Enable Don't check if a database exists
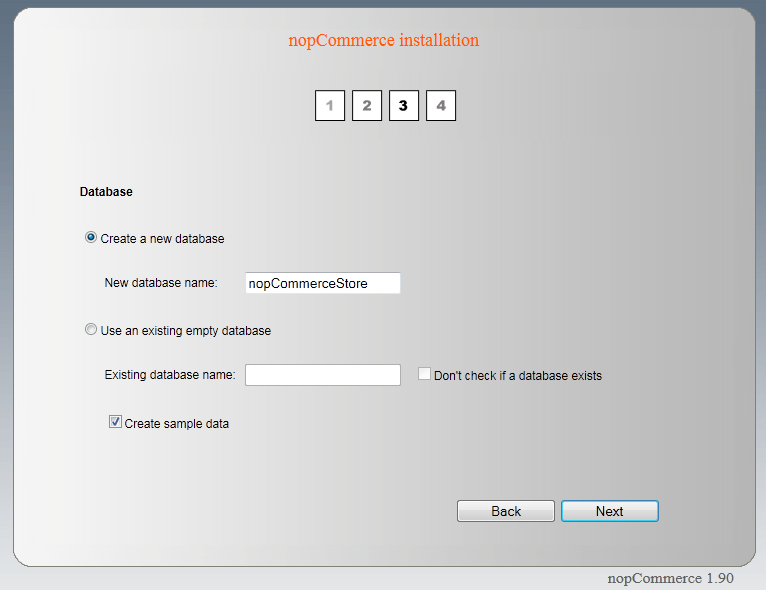Screen dimensions: 766x590 tap(424, 374)
